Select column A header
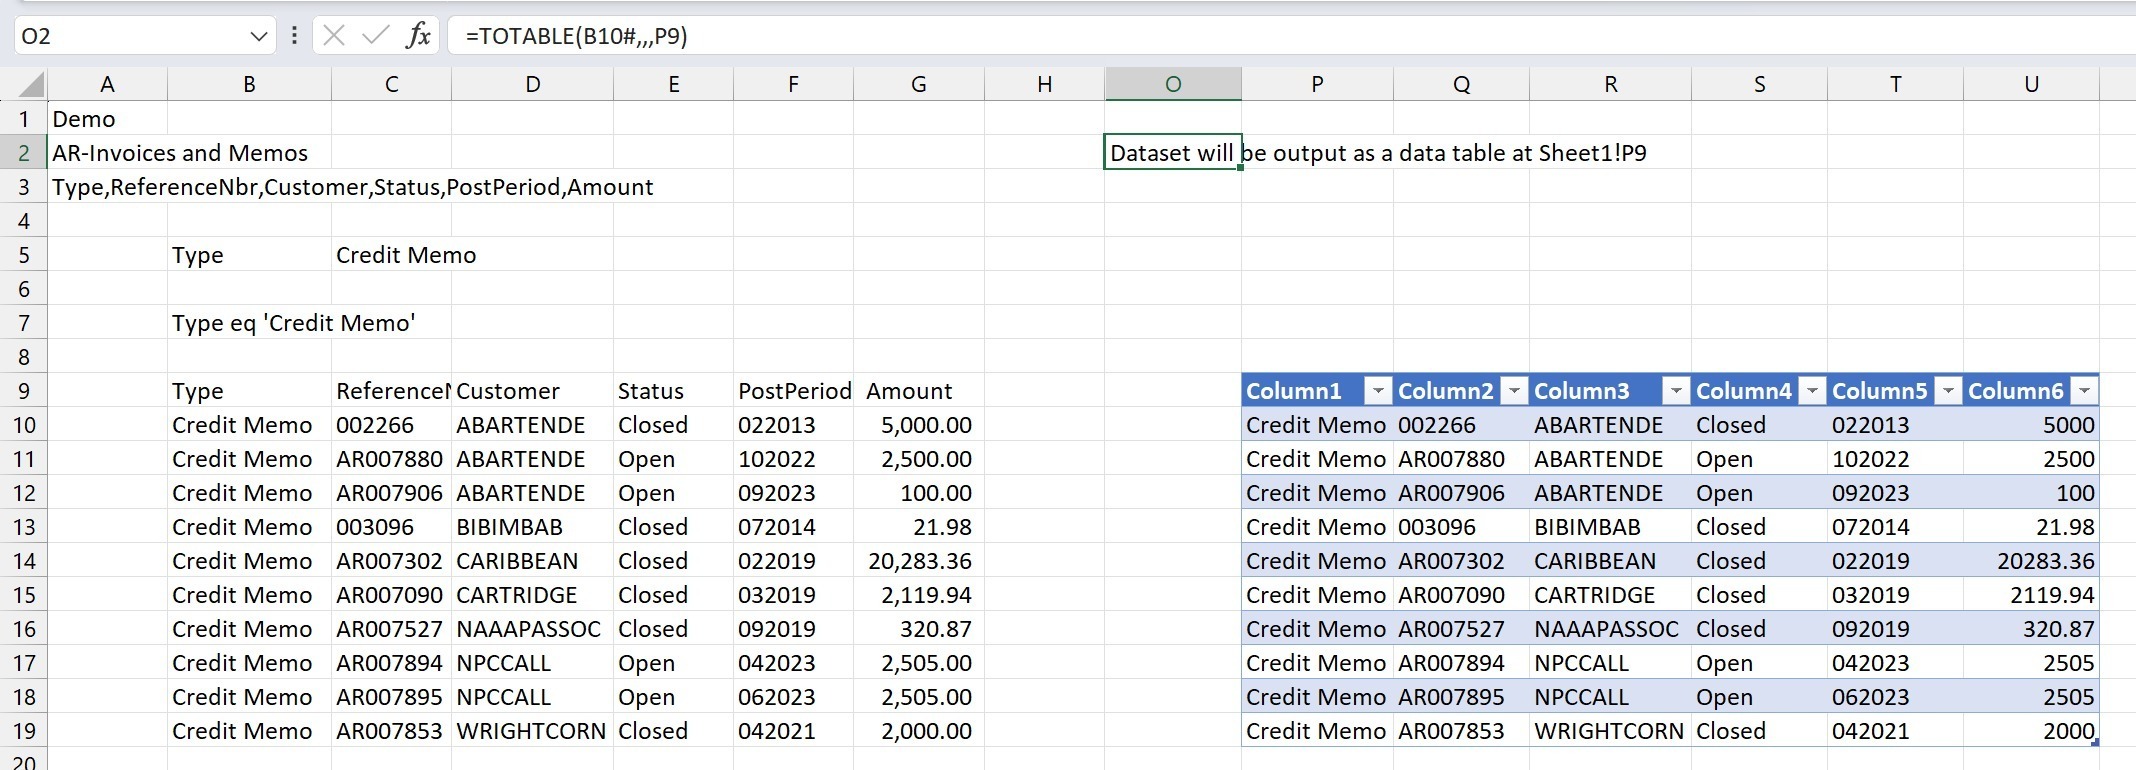Screen dimensions: 2136x770 click(107, 84)
